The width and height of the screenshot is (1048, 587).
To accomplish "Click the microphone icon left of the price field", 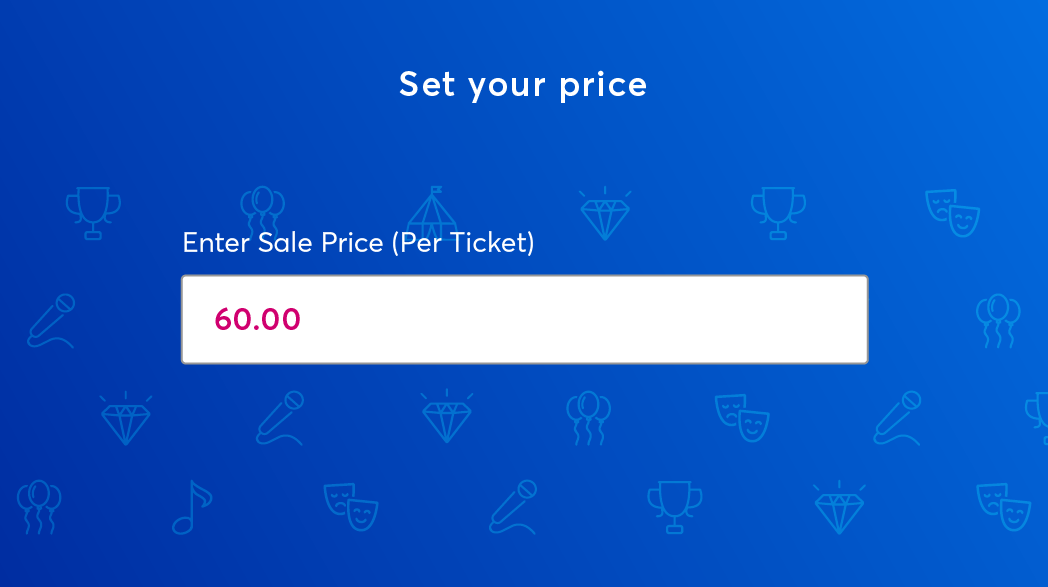I will pyautogui.click(x=51, y=321).
